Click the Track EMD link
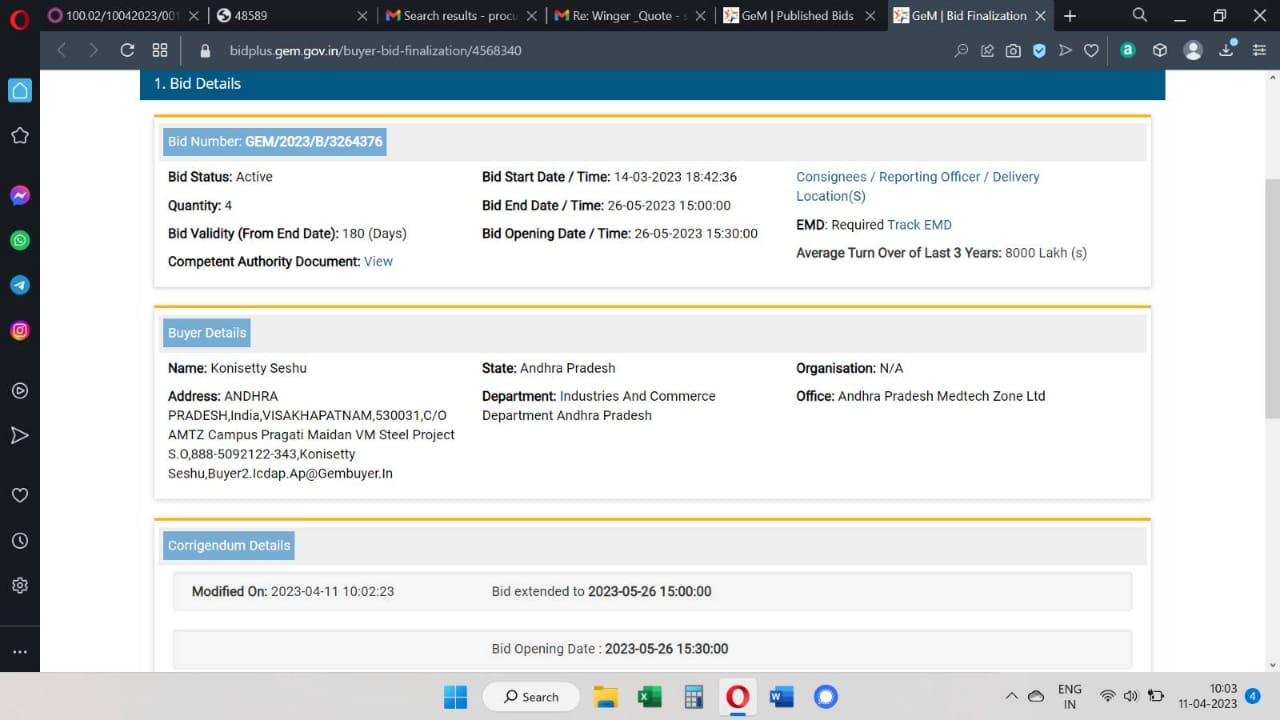 coord(919,225)
